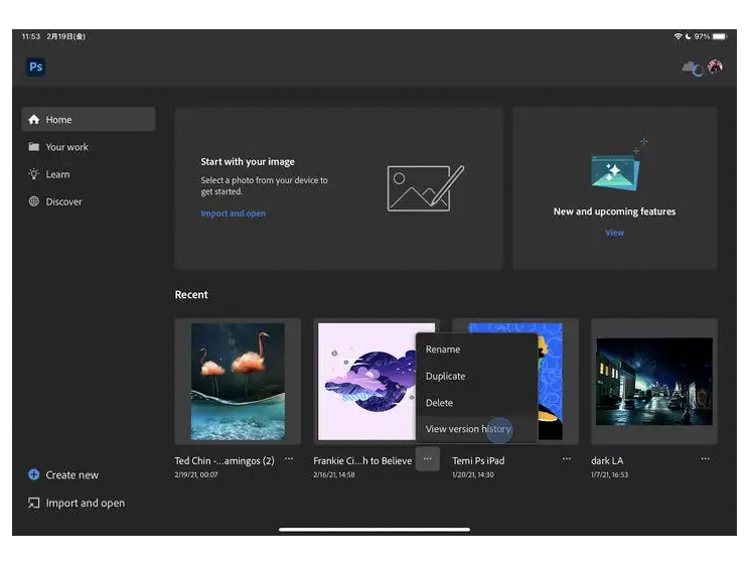Click the Create new plus icon
Screen dimensions: 750x562
pos(34,474)
